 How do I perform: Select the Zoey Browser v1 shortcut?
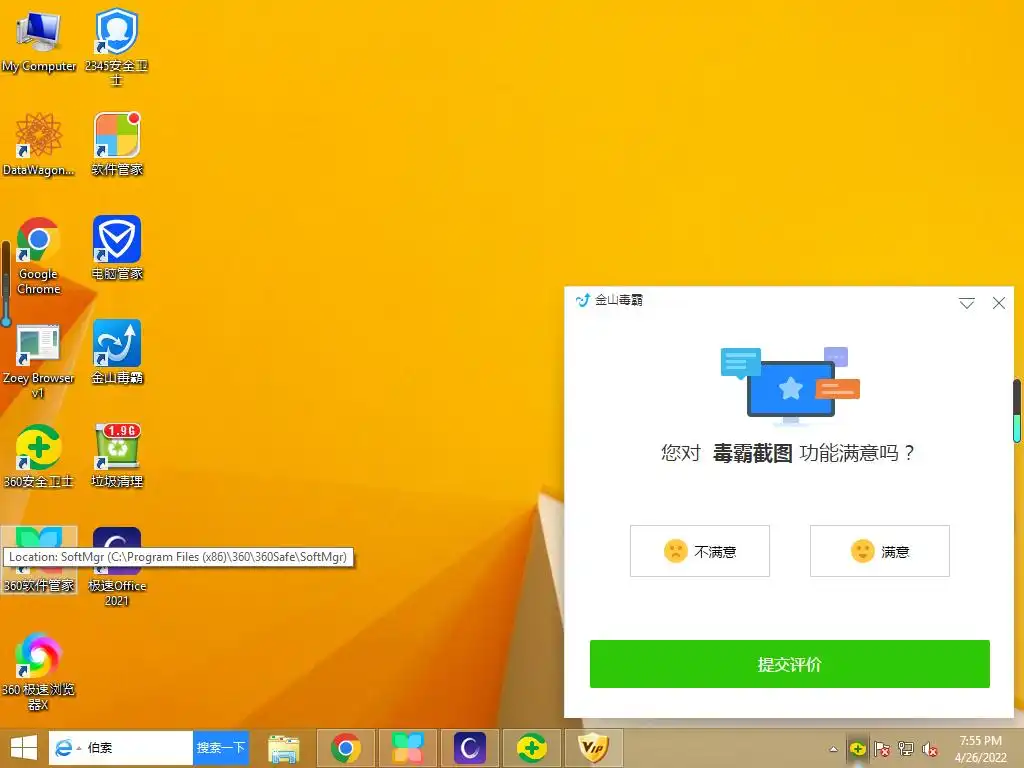coord(39,359)
